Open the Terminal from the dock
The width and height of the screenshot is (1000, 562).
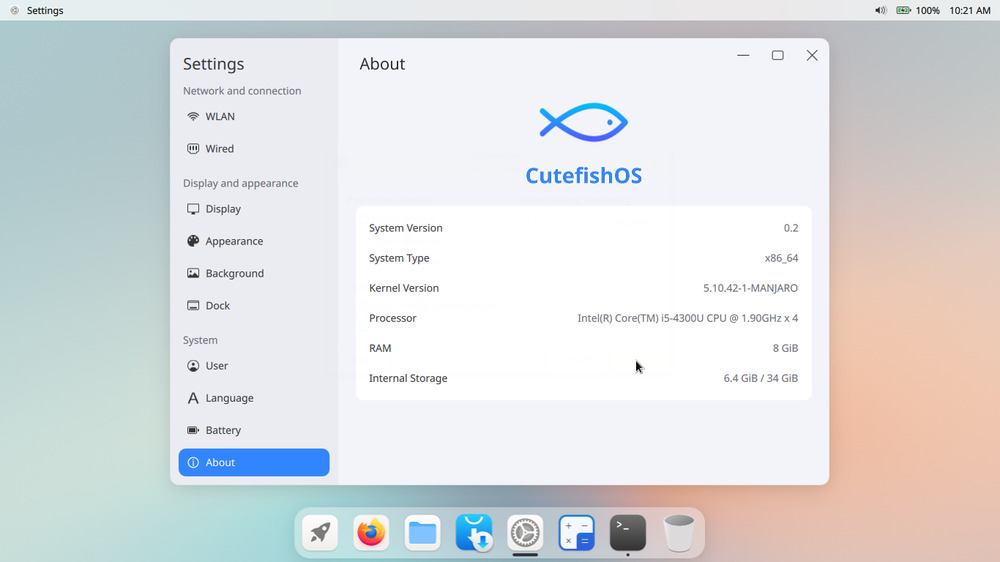628,532
